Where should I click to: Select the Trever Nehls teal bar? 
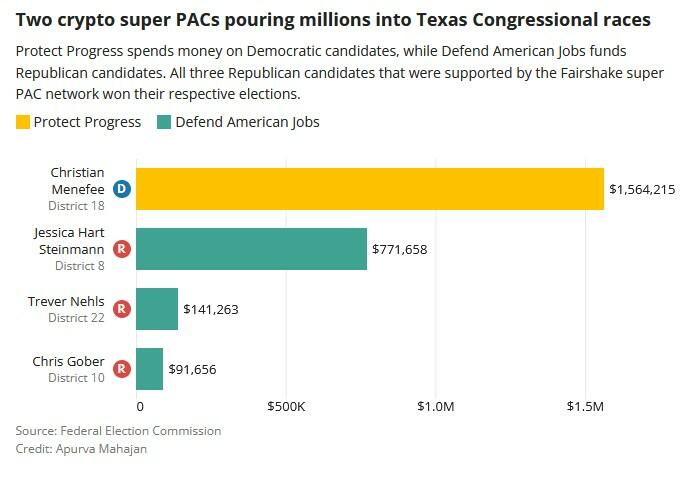(x=157, y=309)
